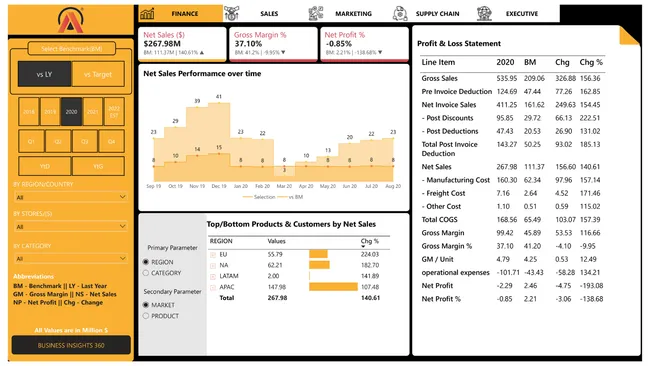Open the FINANCE tab

point(181,14)
